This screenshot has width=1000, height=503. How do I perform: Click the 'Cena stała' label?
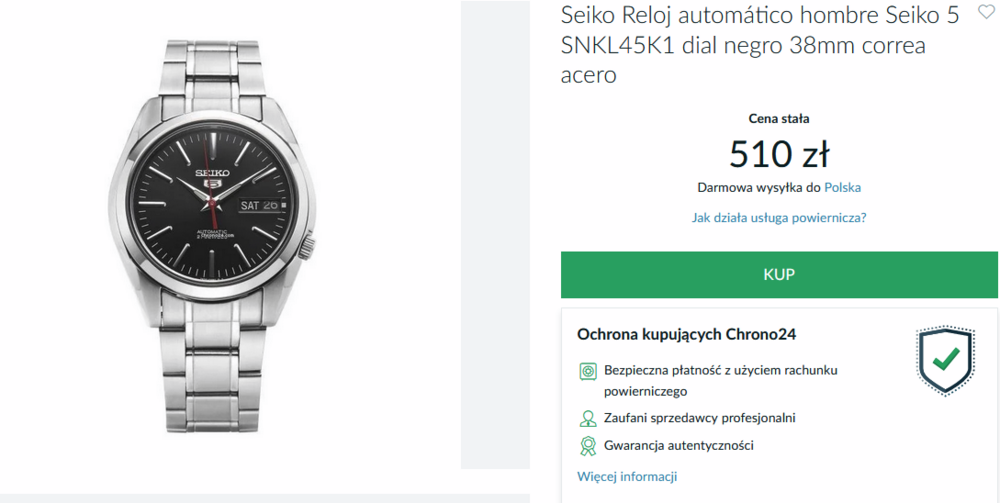pos(779,118)
